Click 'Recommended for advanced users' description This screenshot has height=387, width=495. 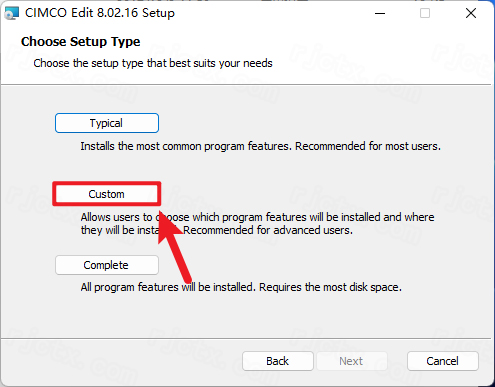268,230
